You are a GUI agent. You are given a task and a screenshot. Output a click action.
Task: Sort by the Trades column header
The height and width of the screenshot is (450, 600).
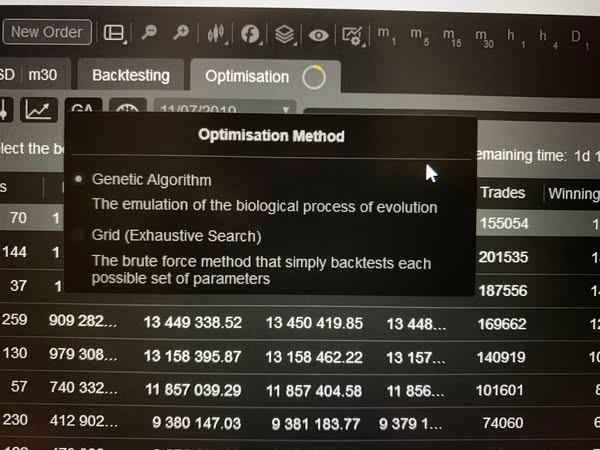point(502,193)
